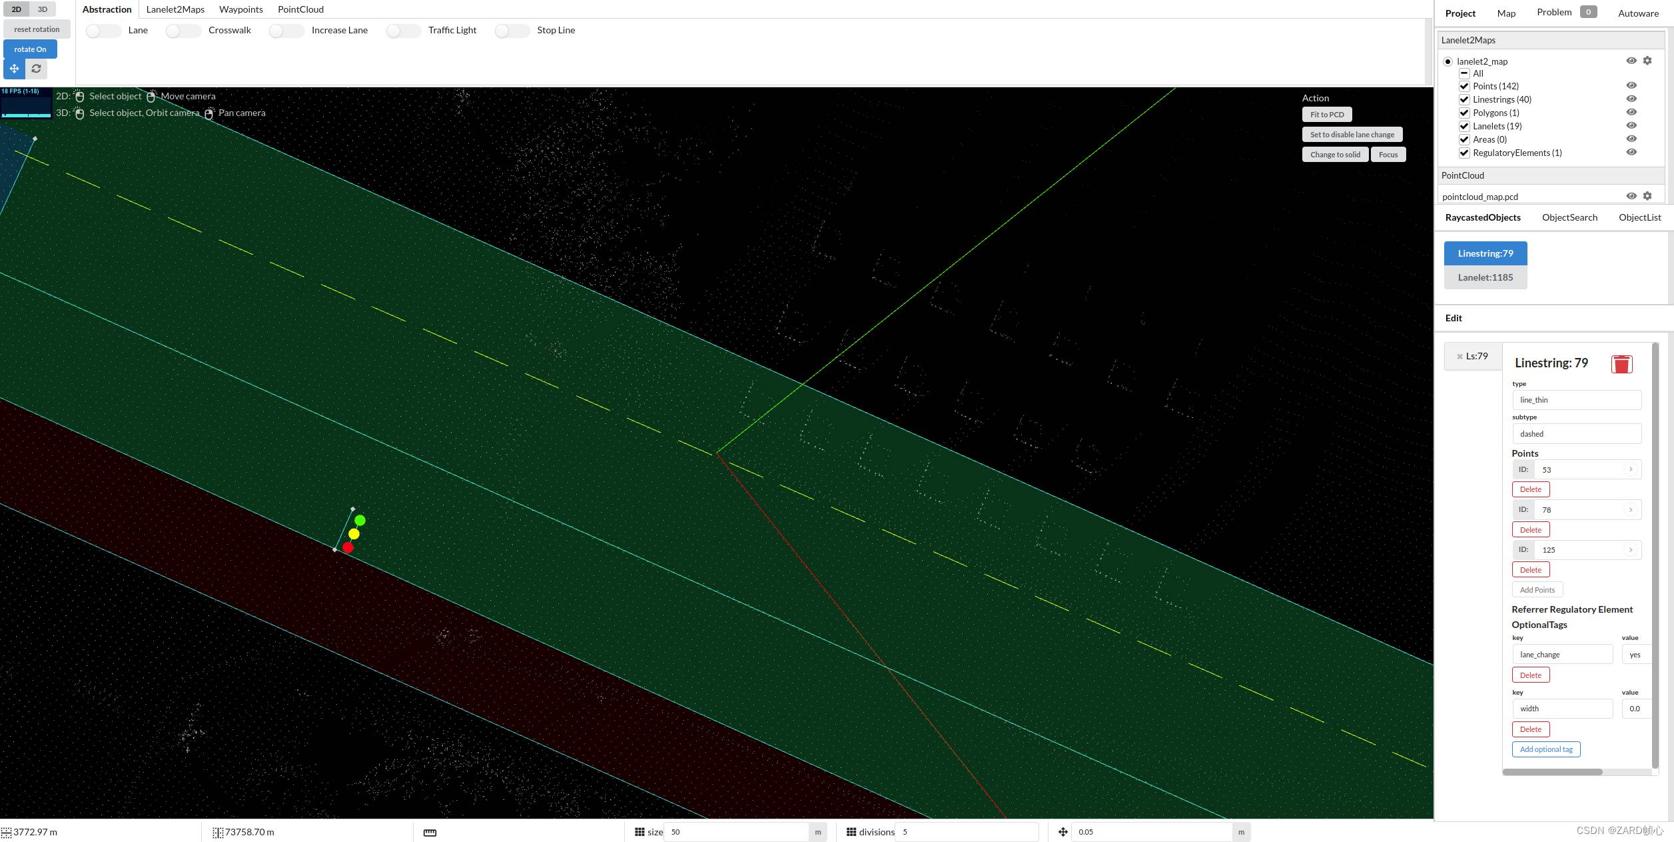Click the ruler measure icon in status bar
The image size is (1674, 842).
pos(430,832)
